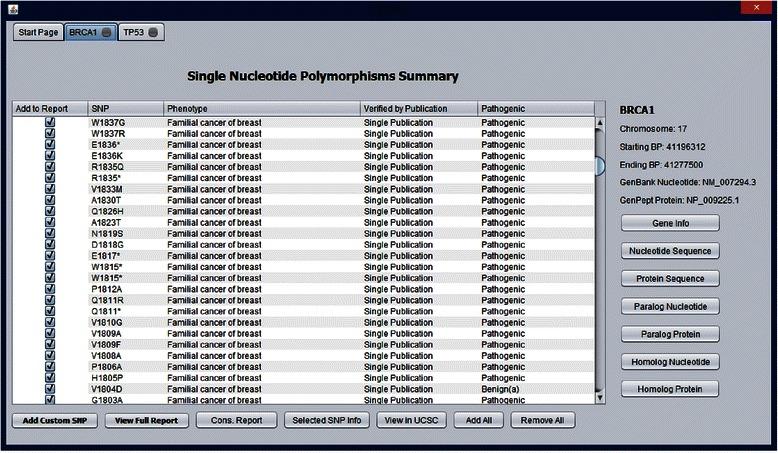Click the table's vertical scrollbar thumb
This screenshot has height=453, width=778.
coord(600,166)
